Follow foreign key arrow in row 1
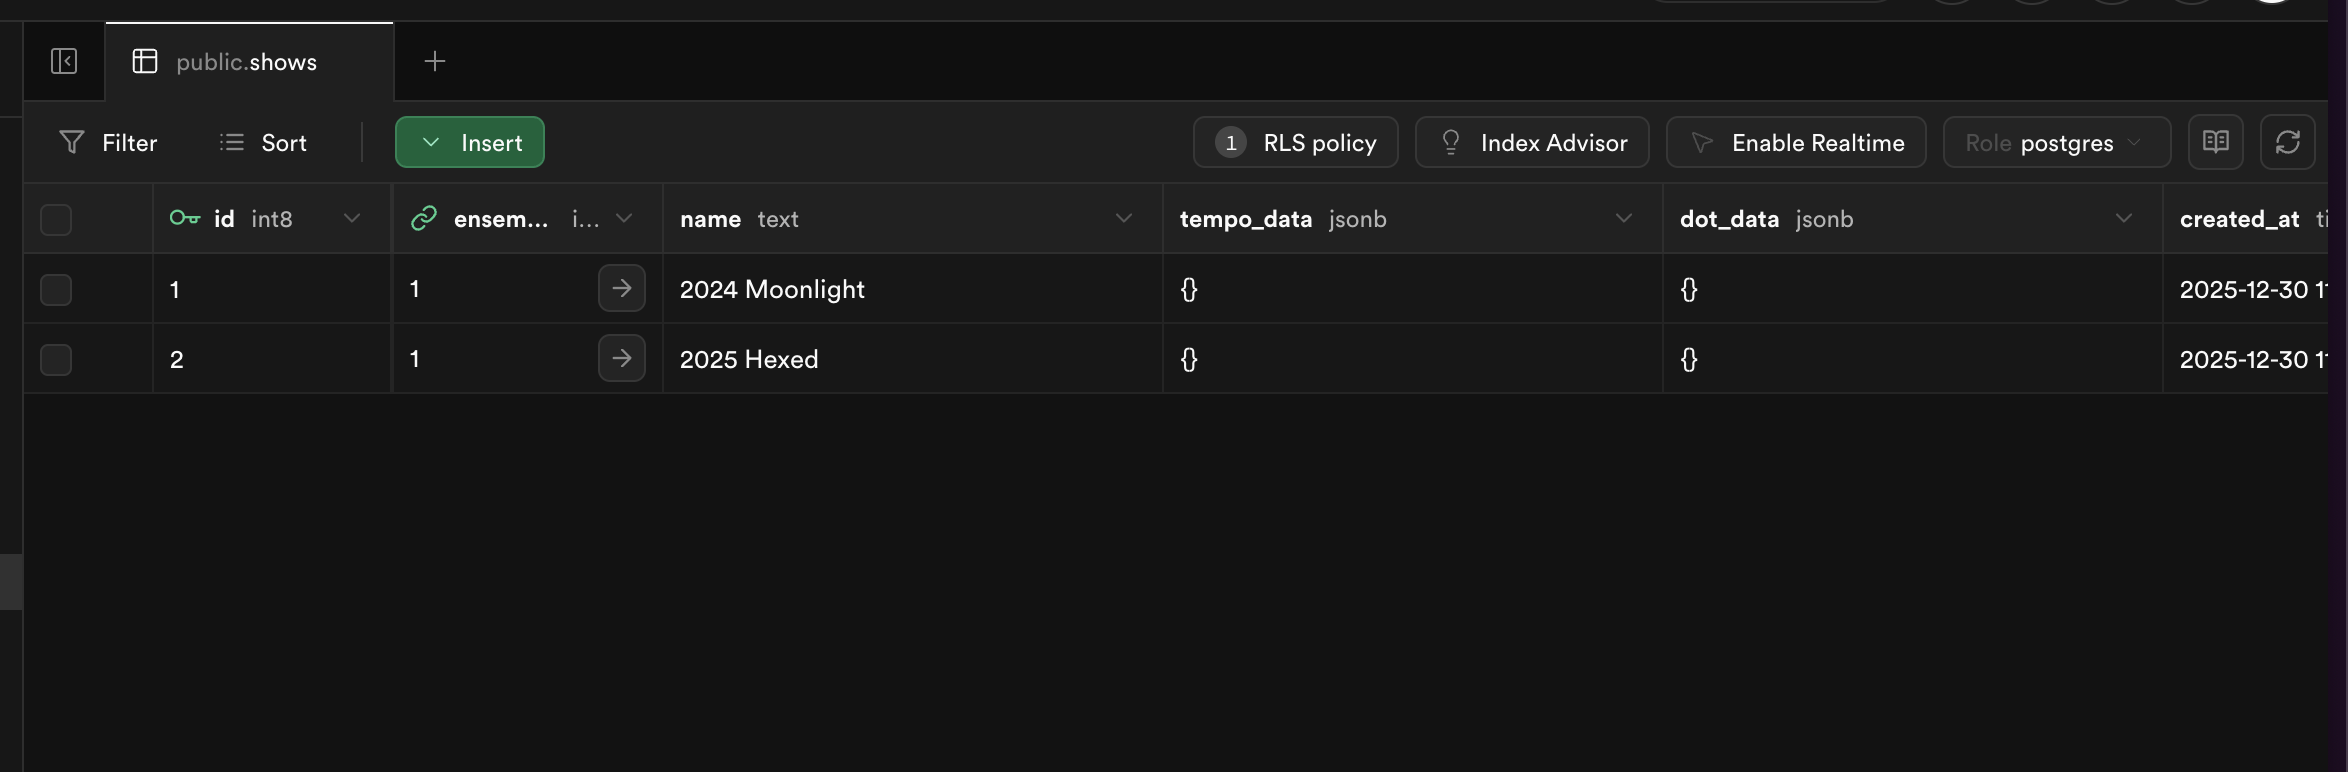The width and height of the screenshot is (2348, 772). [622, 289]
